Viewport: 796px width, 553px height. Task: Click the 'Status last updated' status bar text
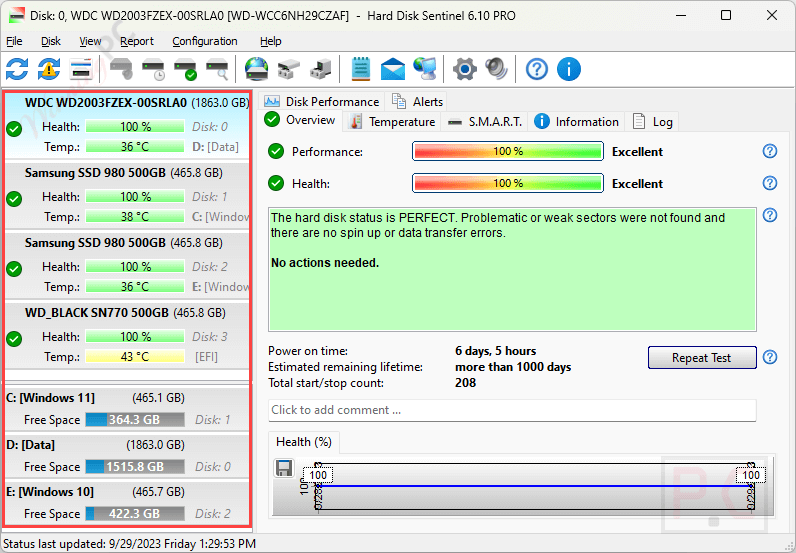129,544
